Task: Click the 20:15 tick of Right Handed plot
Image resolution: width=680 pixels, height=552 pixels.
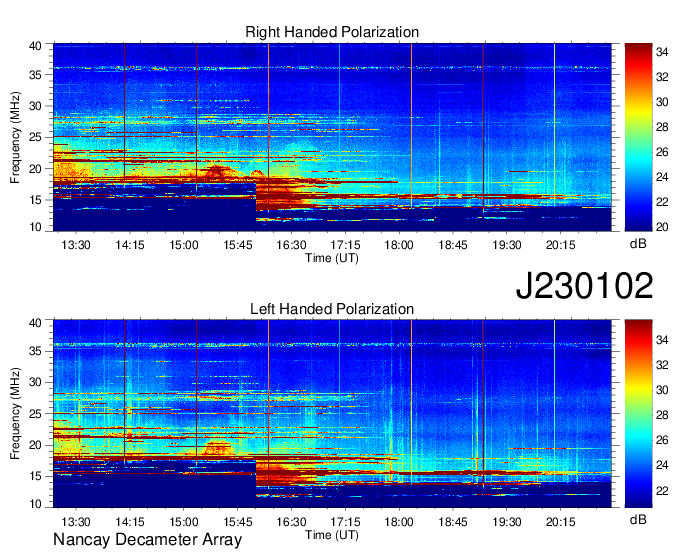Action: 560,245
